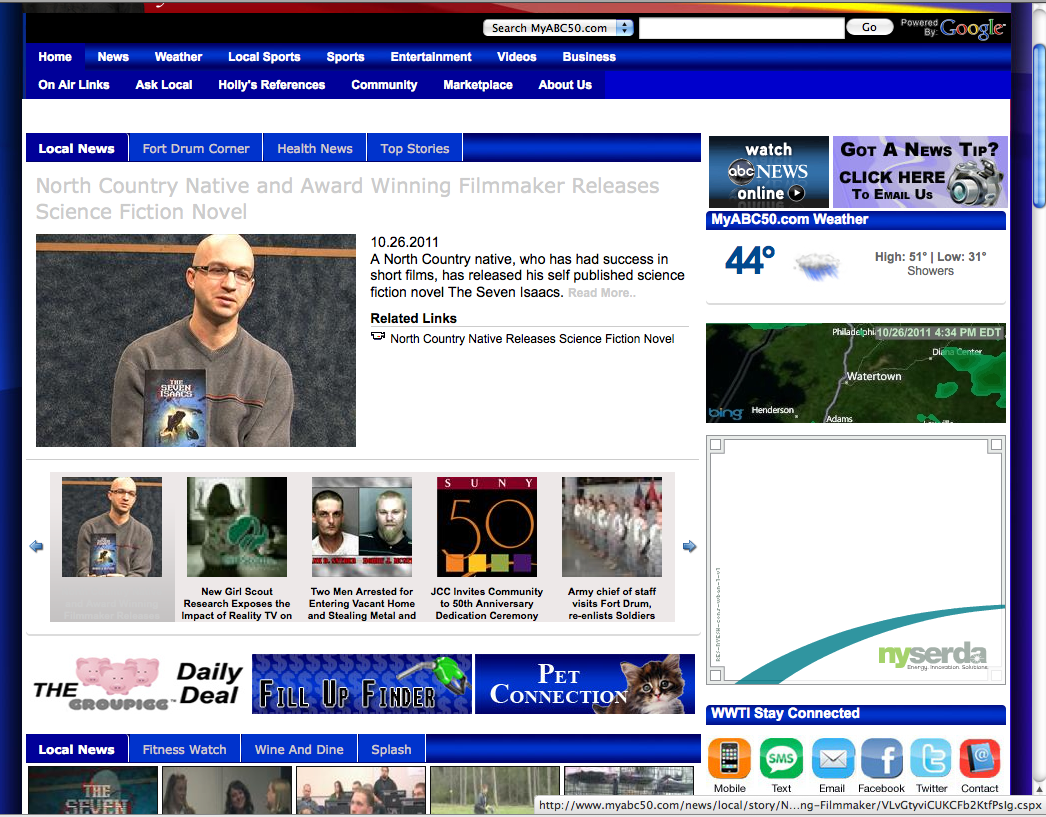Open the SMS Text icon
This screenshot has height=817, width=1046.
click(x=781, y=759)
